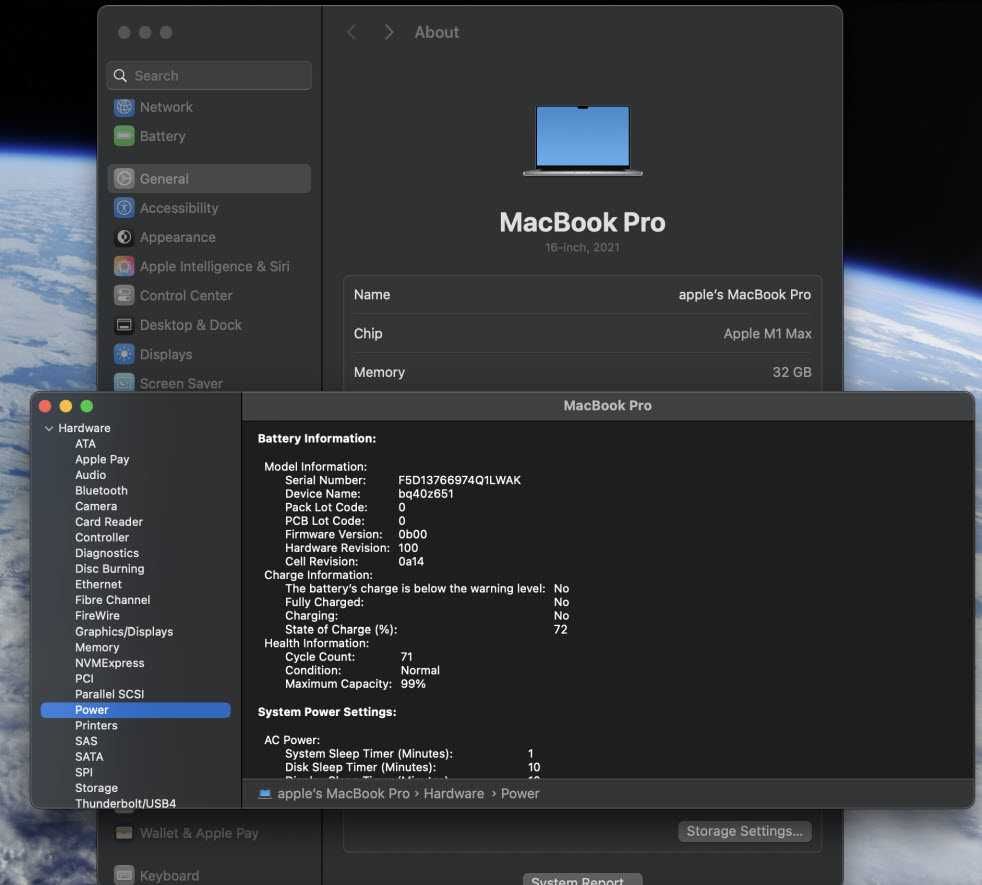
Task: Click laptop icon in System Report path bar
Action: [x=265, y=794]
